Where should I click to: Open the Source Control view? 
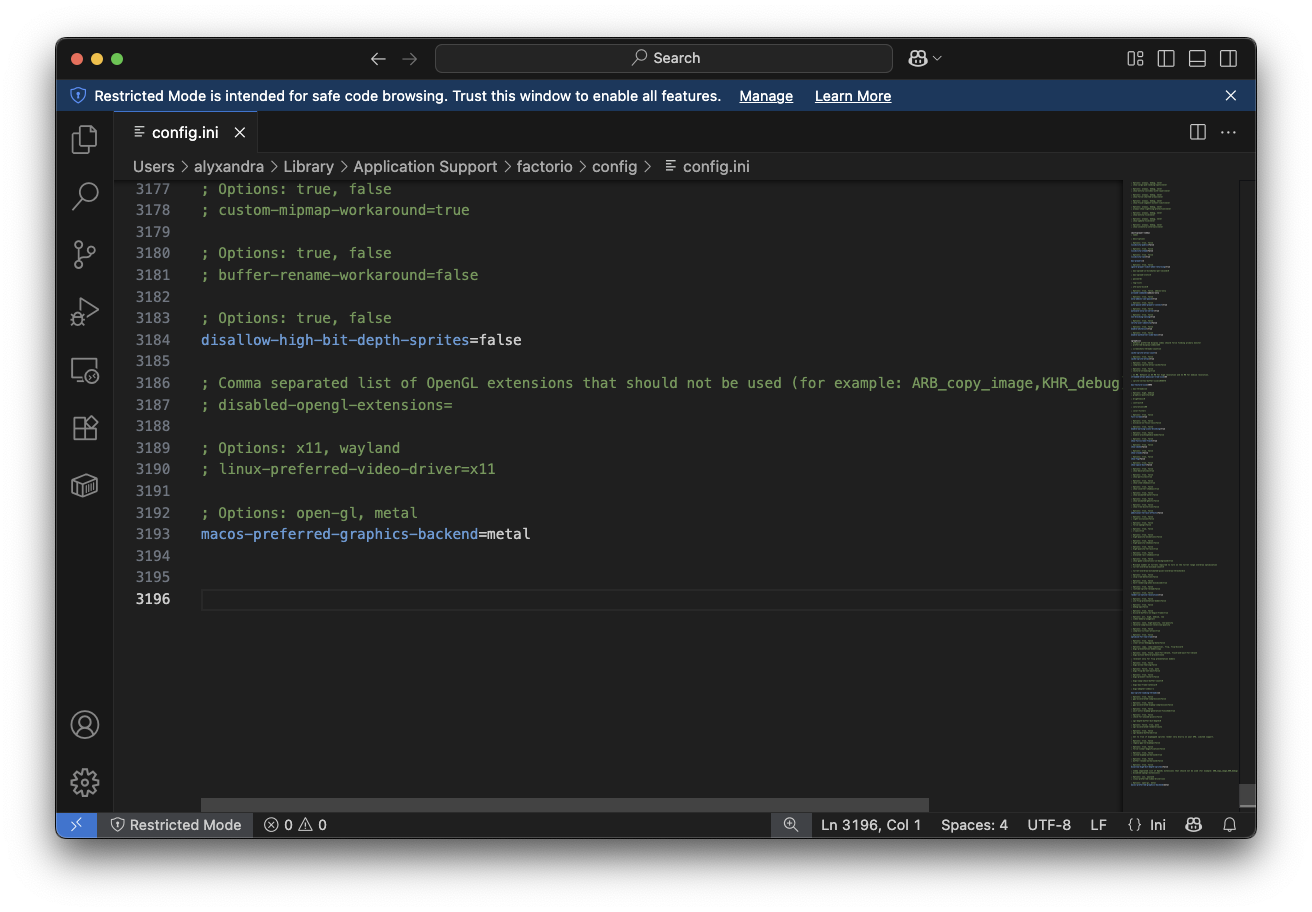85,254
